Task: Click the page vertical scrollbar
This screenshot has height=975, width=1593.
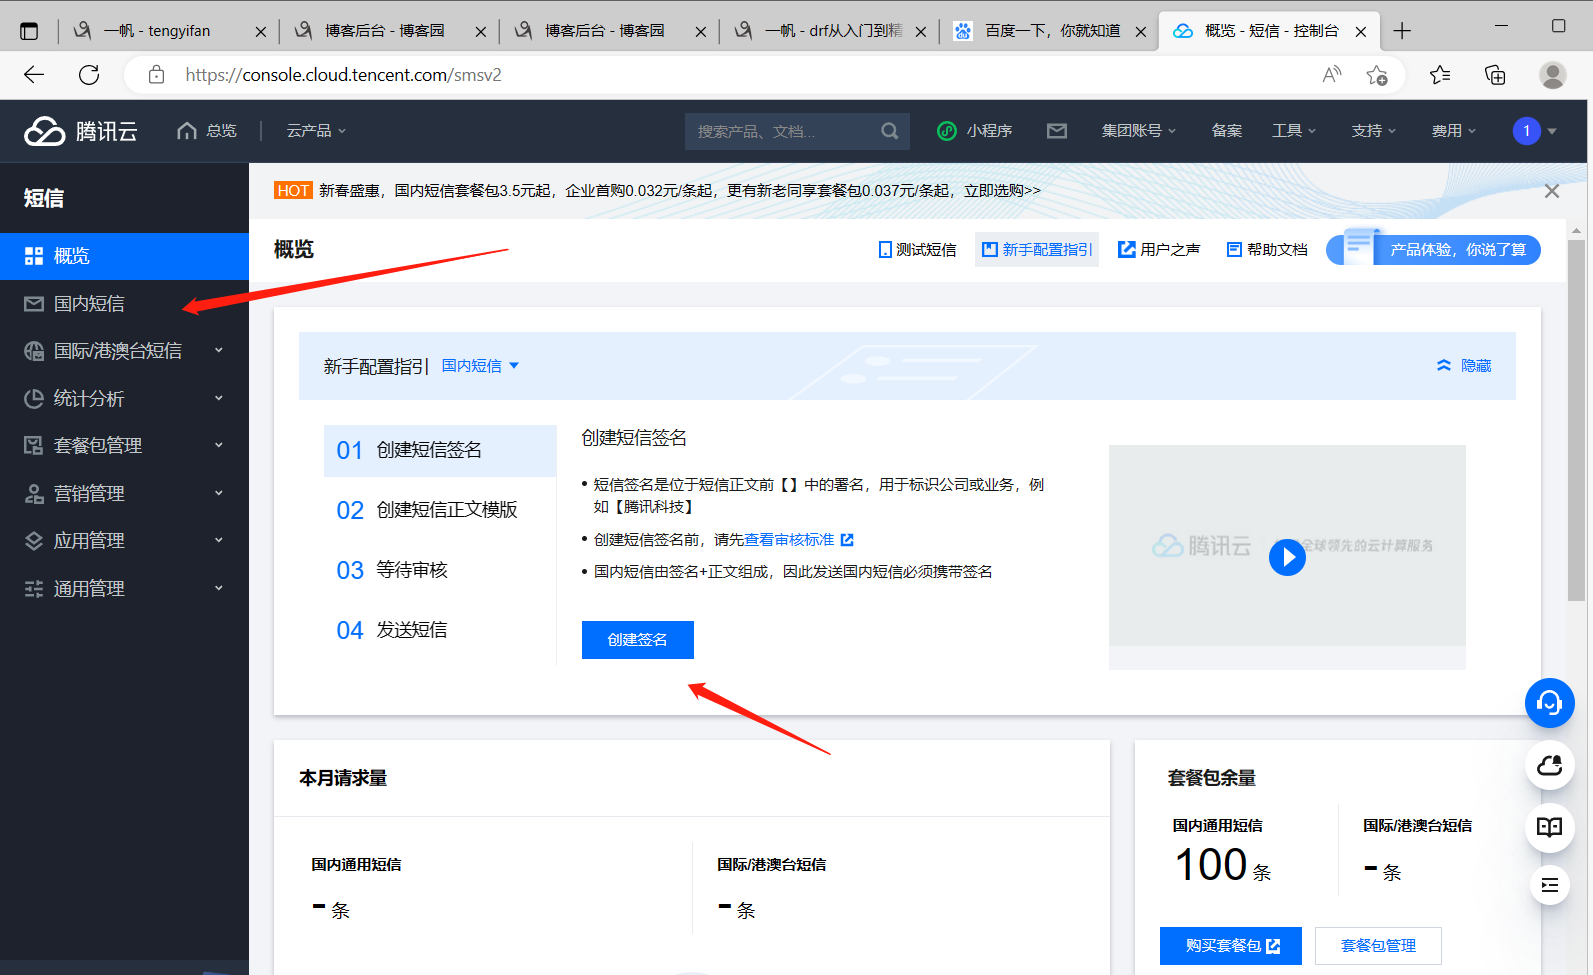Action: 1577,420
